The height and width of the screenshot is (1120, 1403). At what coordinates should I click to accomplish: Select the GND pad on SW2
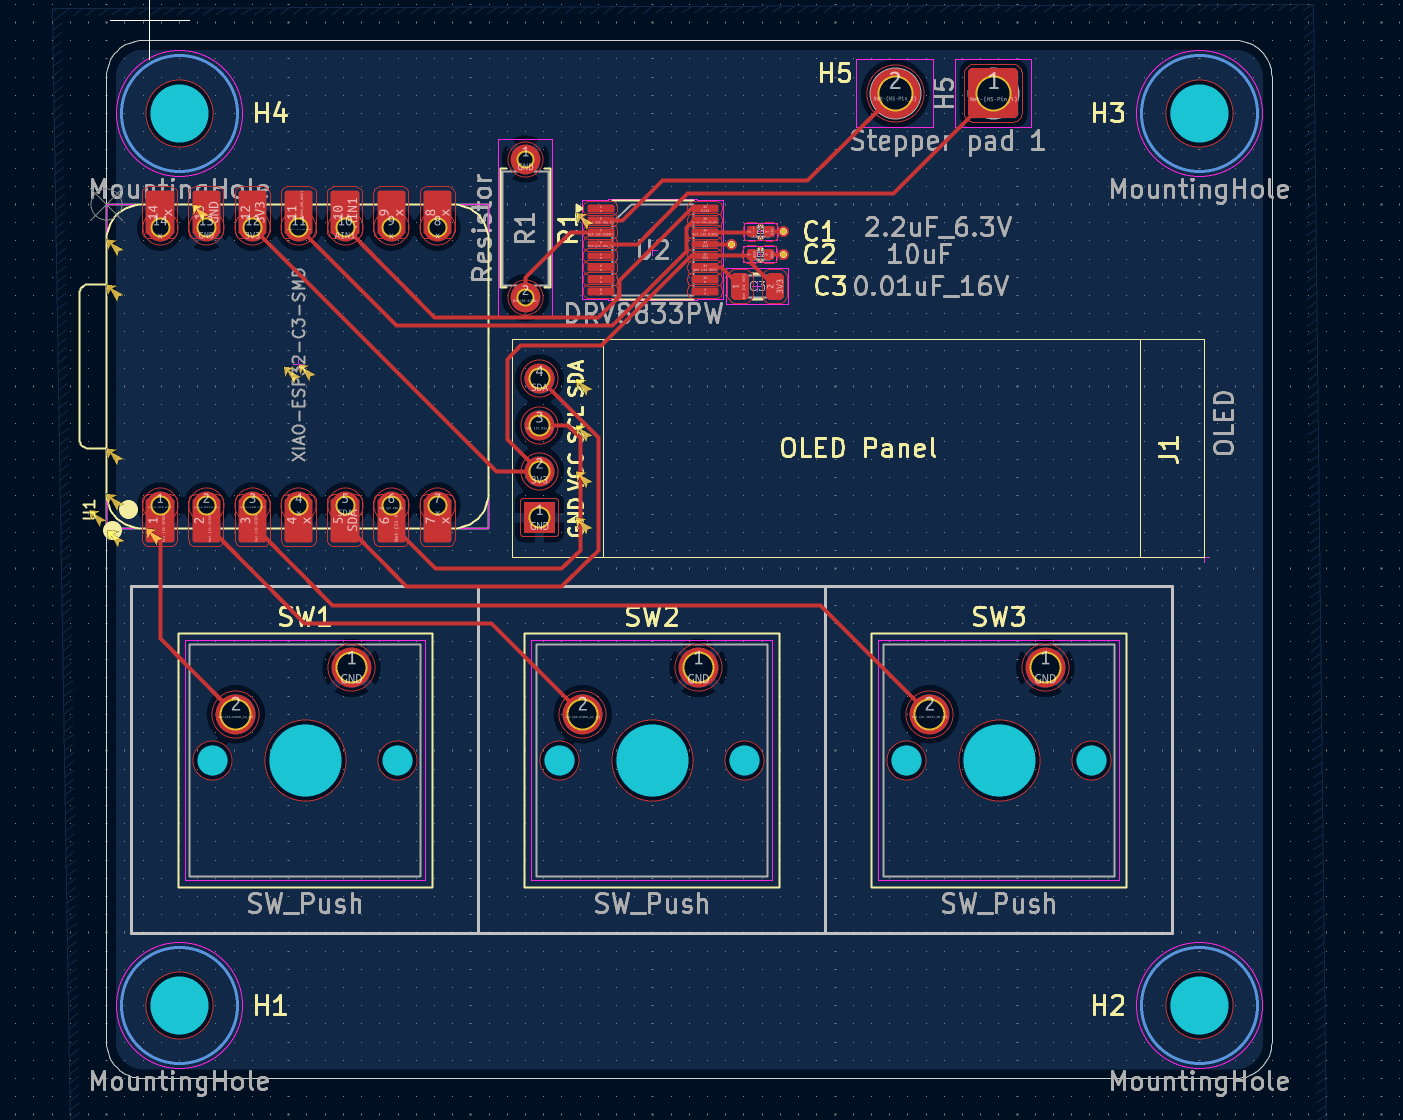698,666
